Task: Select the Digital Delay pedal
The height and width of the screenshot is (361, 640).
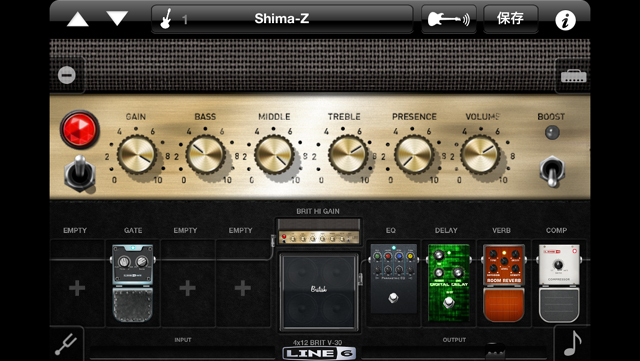Action: pyautogui.click(x=449, y=283)
